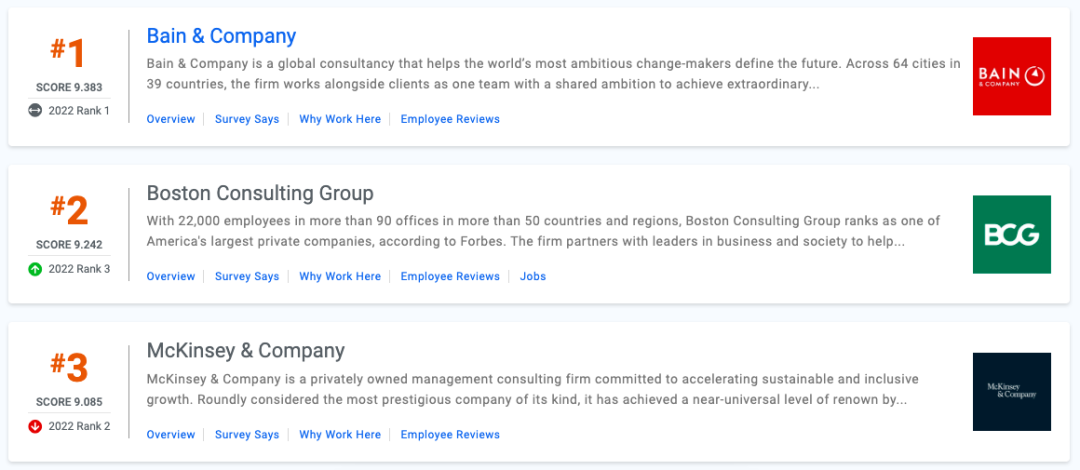Viewport: 1080px width, 470px height.
Task: Open Why Work Here for McKinsey
Action: tap(340, 435)
